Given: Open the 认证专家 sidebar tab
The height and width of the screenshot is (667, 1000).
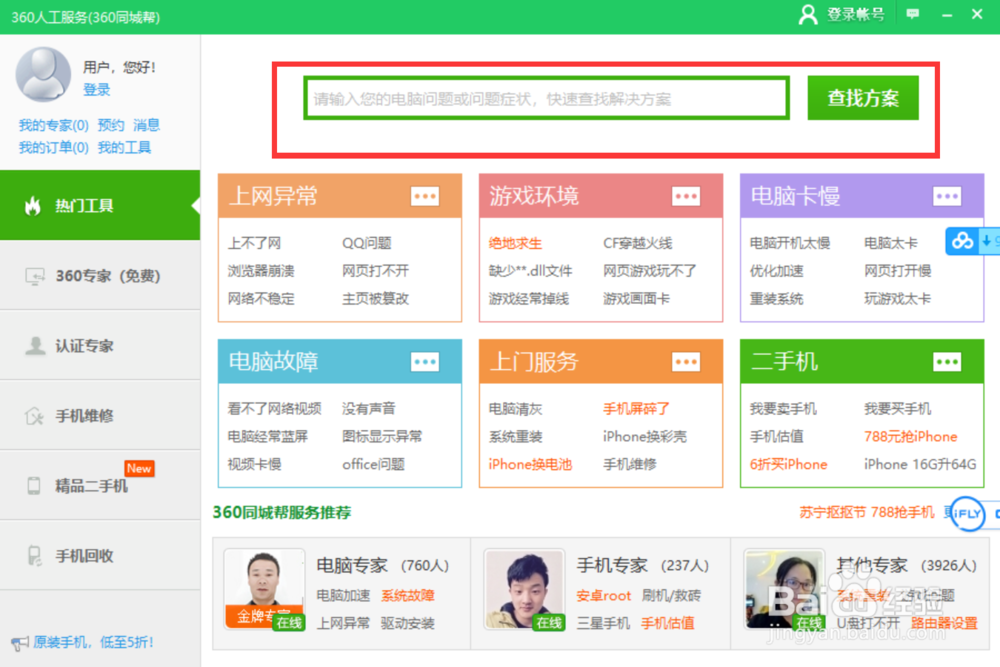Looking at the screenshot, I should coord(100,346).
